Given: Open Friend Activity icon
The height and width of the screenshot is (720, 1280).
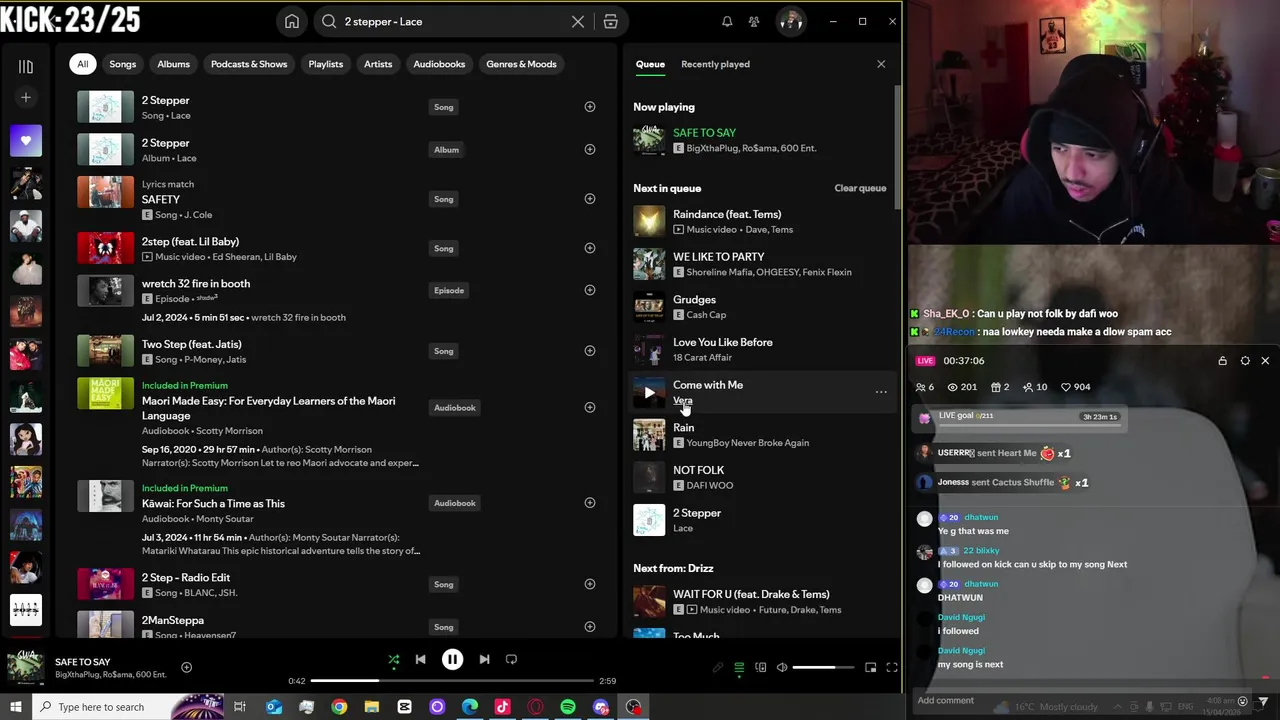Looking at the screenshot, I should [x=754, y=21].
